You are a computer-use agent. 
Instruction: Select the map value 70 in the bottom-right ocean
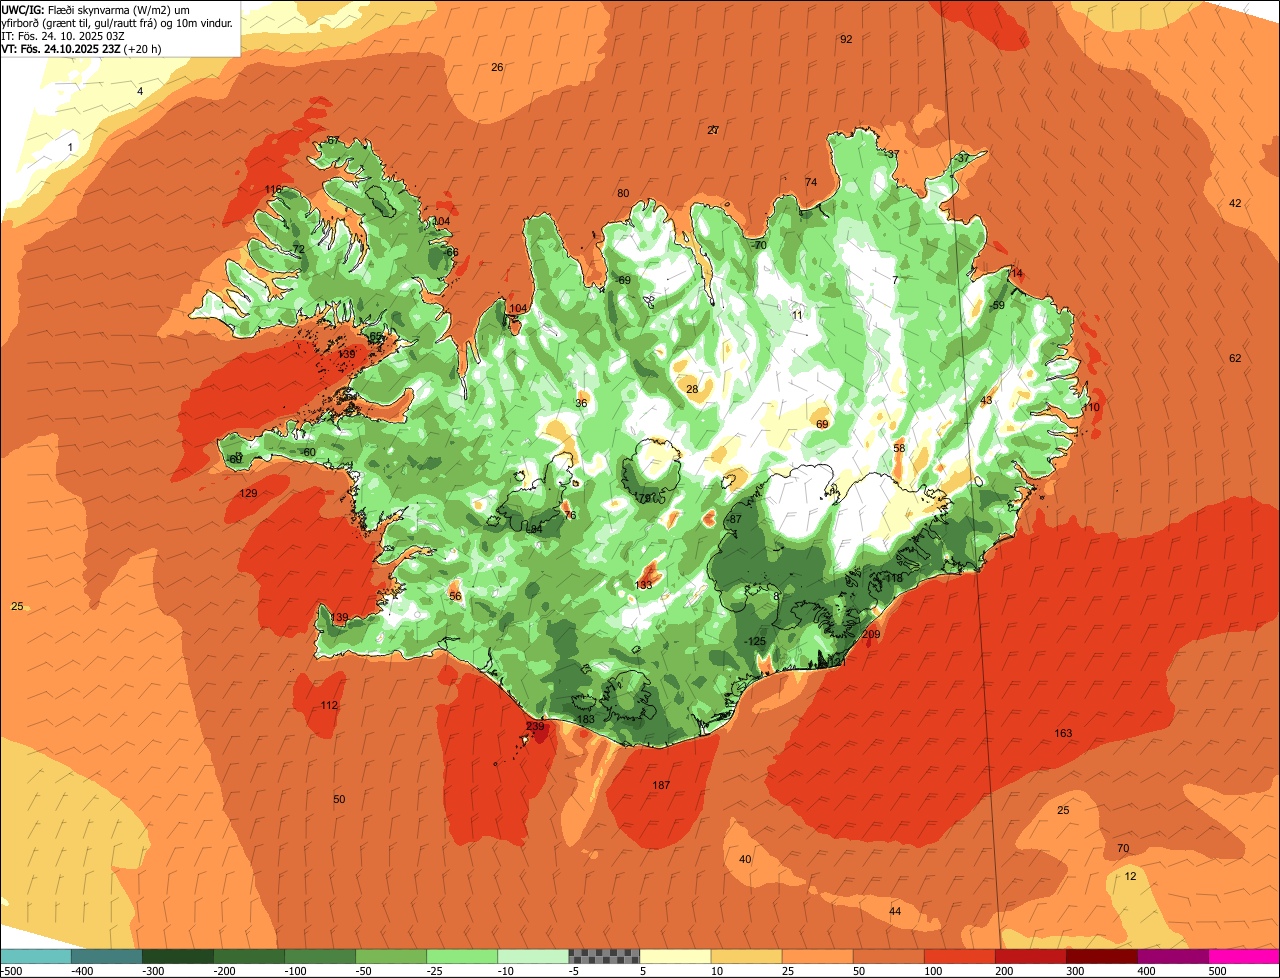click(1123, 848)
